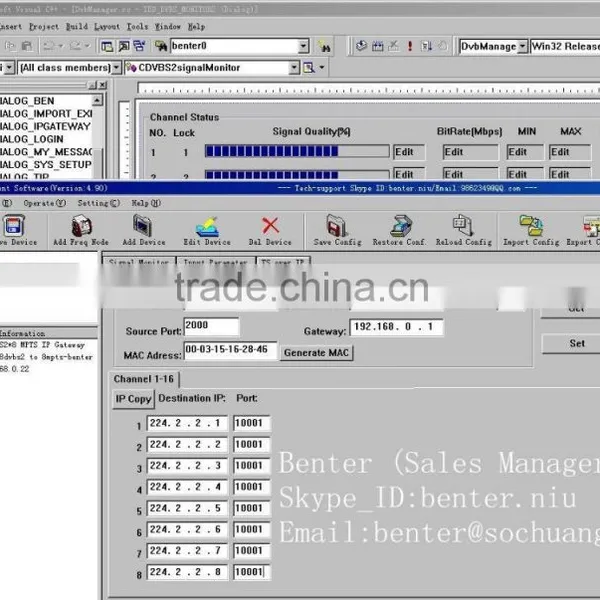Open the benter0 find combo dropdown
600x600 pixels.
point(303,46)
